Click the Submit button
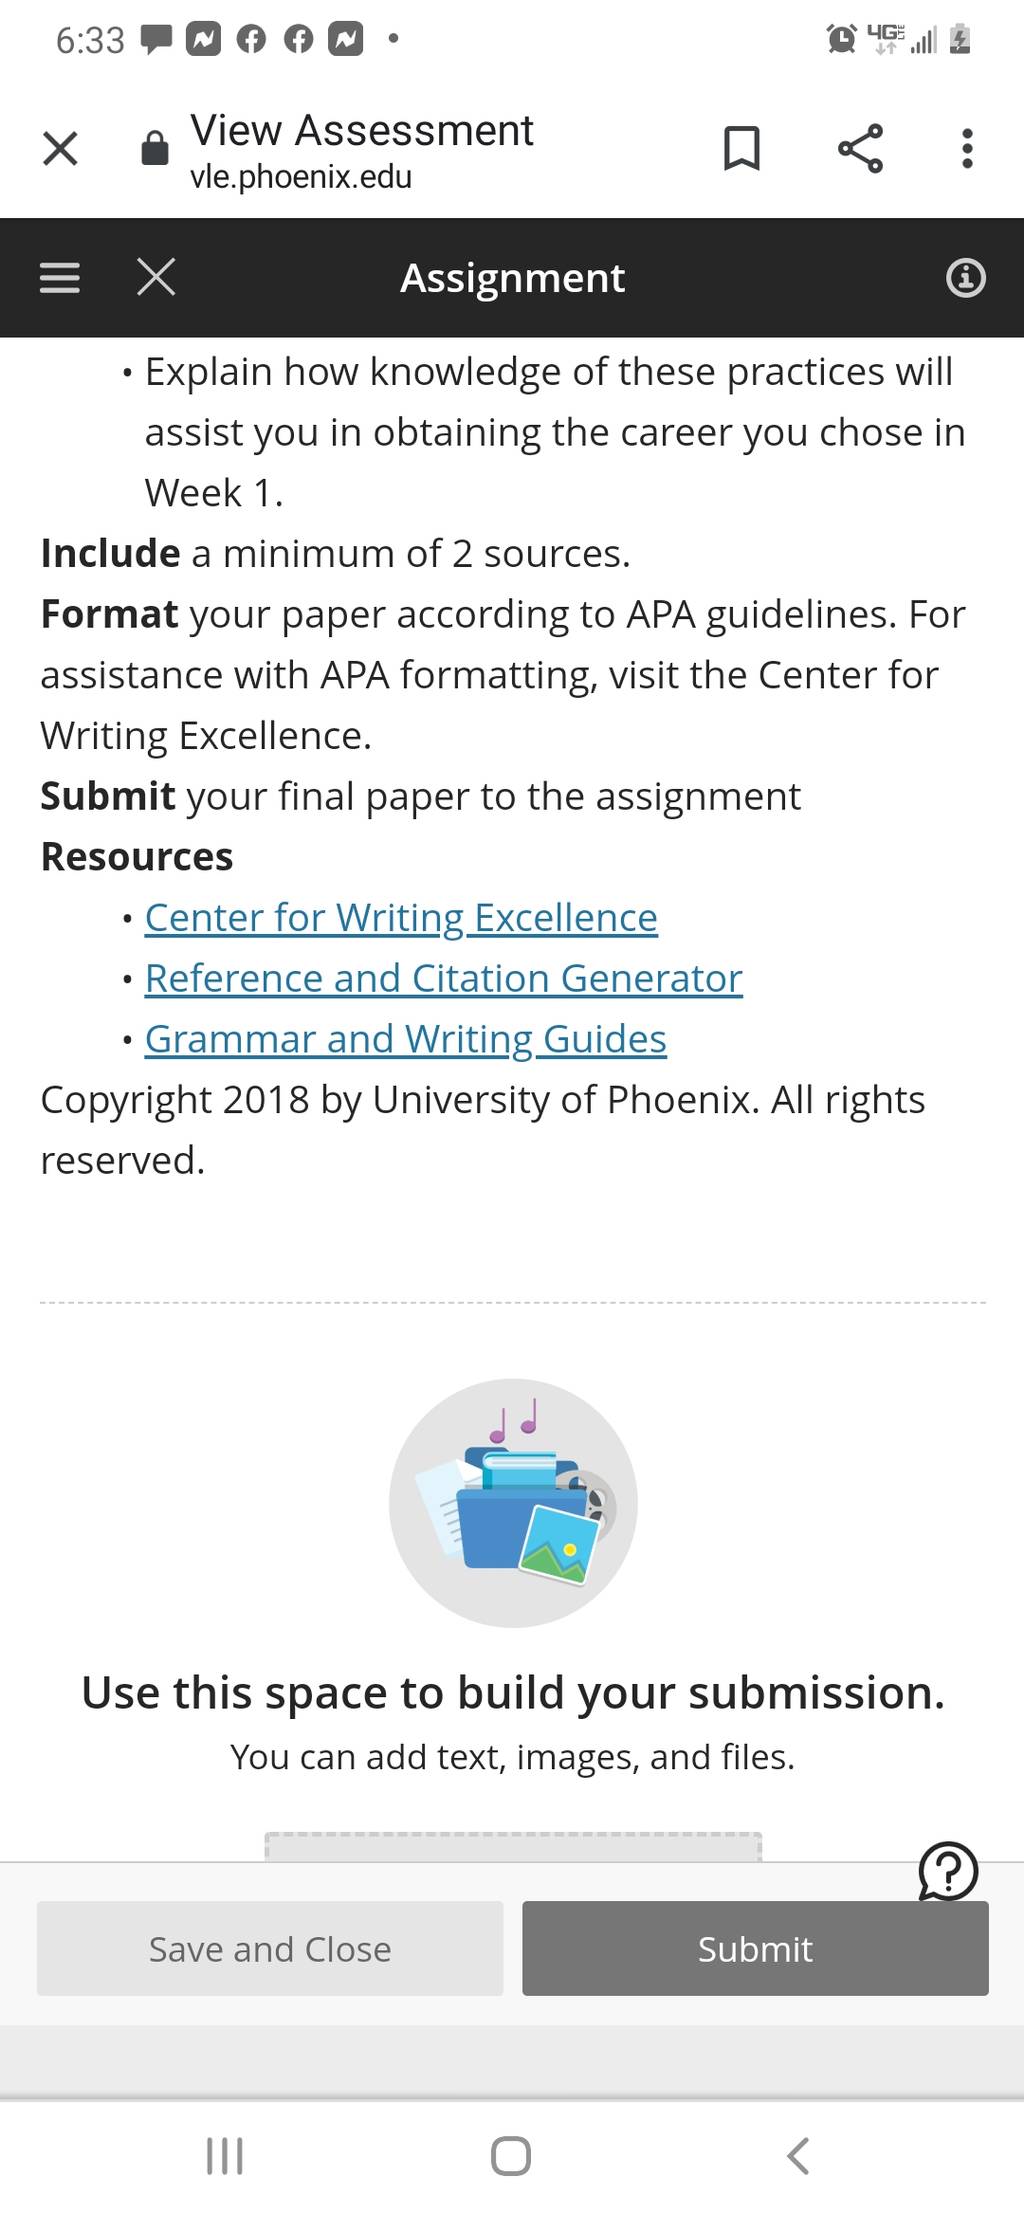The height and width of the screenshot is (2219, 1024). point(755,1948)
